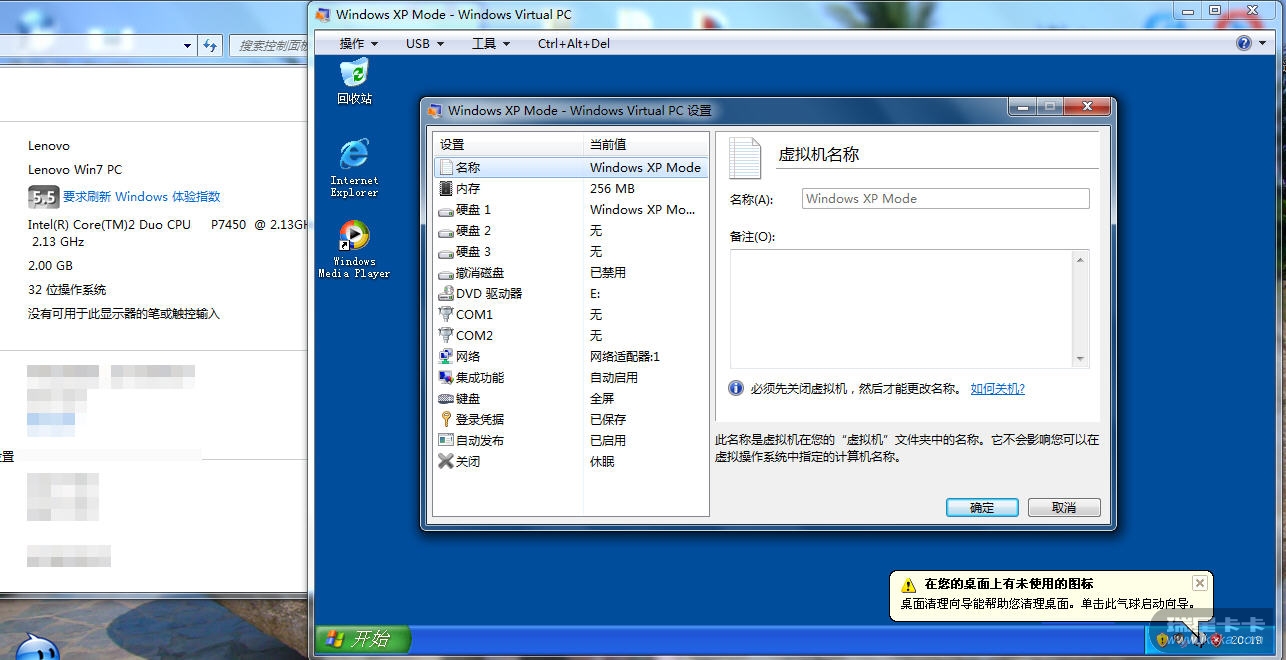Select the 自动发布 auto publish icon
The height and width of the screenshot is (660, 1286).
[x=446, y=441]
